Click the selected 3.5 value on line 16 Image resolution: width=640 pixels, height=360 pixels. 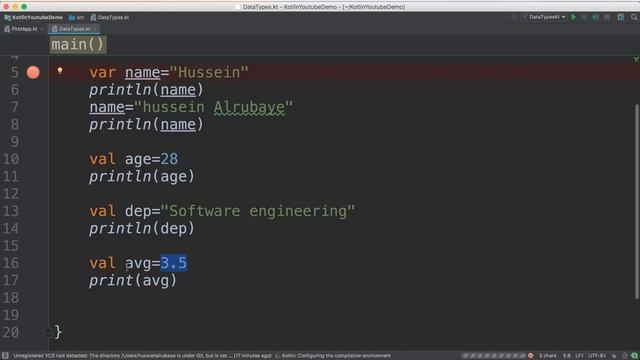pyautogui.click(x=173, y=263)
